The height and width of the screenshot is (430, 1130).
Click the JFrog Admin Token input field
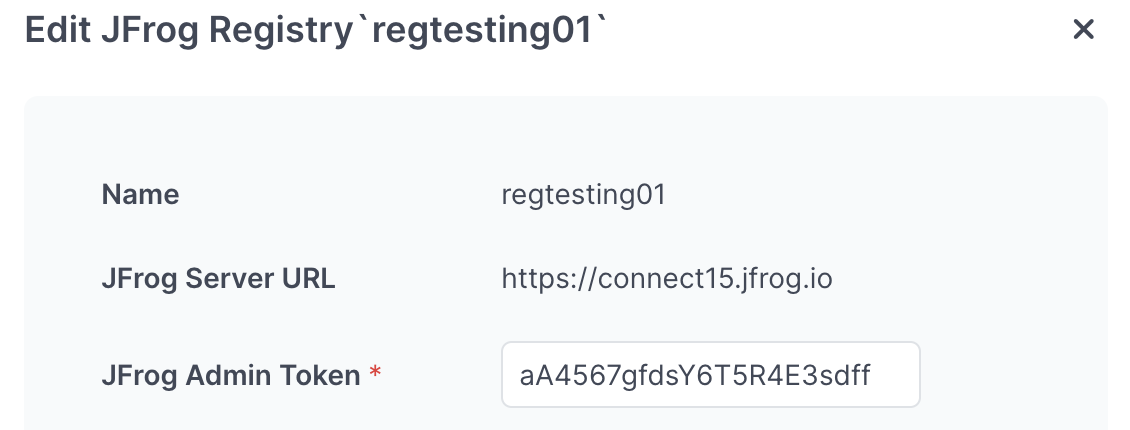pos(711,375)
